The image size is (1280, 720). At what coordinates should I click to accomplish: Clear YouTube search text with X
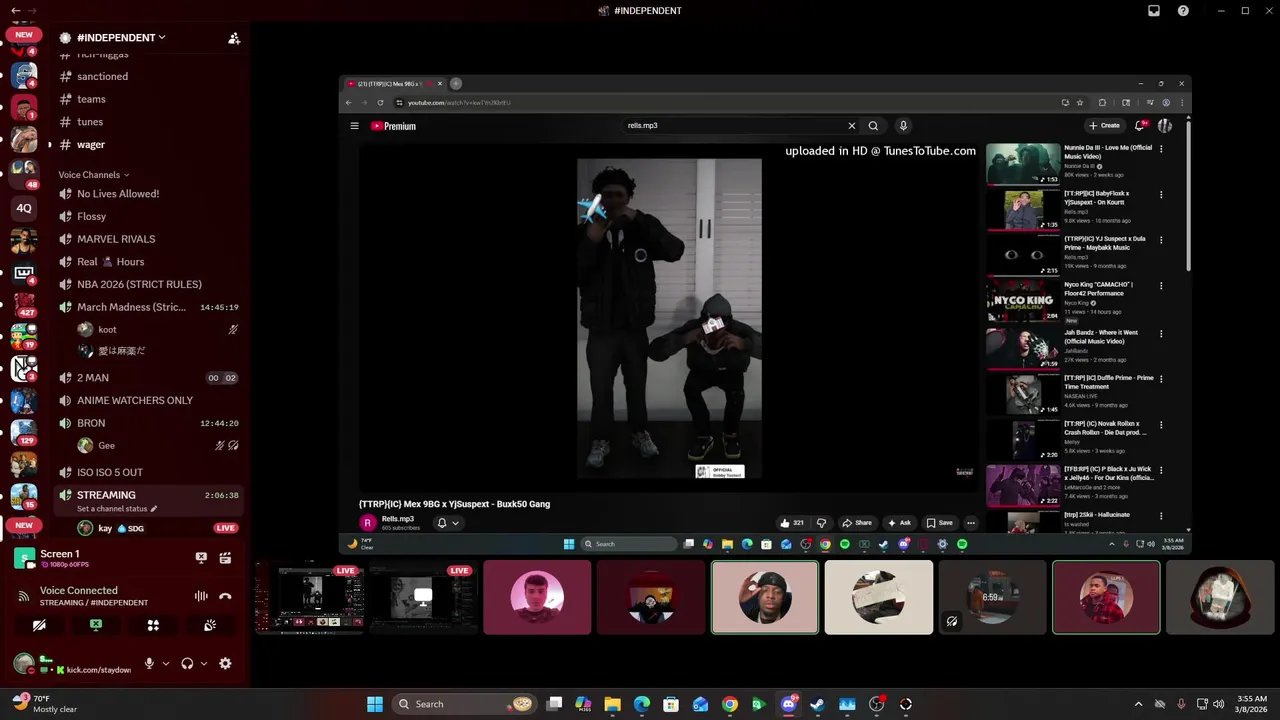(852, 126)
